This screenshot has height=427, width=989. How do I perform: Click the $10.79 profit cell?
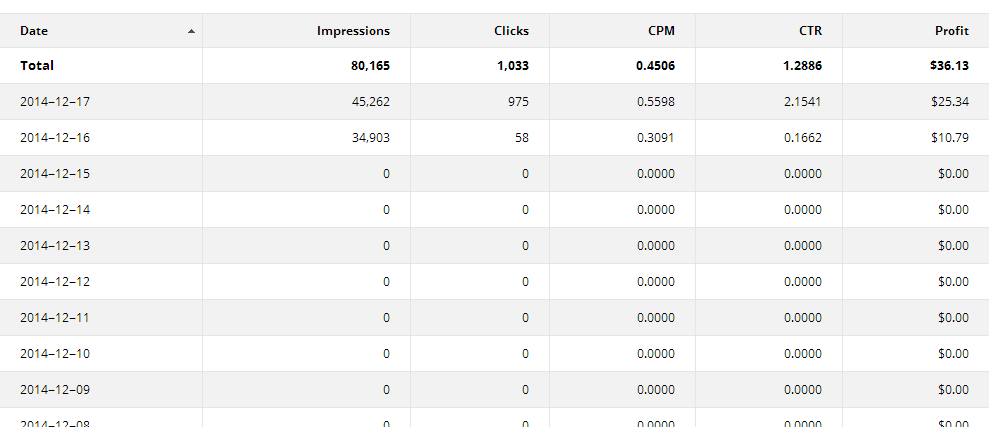point(950,137)
